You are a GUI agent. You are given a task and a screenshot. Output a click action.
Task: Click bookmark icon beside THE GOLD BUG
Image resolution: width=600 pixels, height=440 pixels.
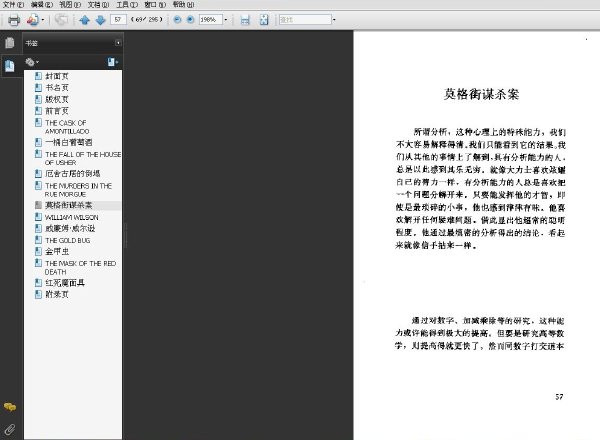[38, 240]
